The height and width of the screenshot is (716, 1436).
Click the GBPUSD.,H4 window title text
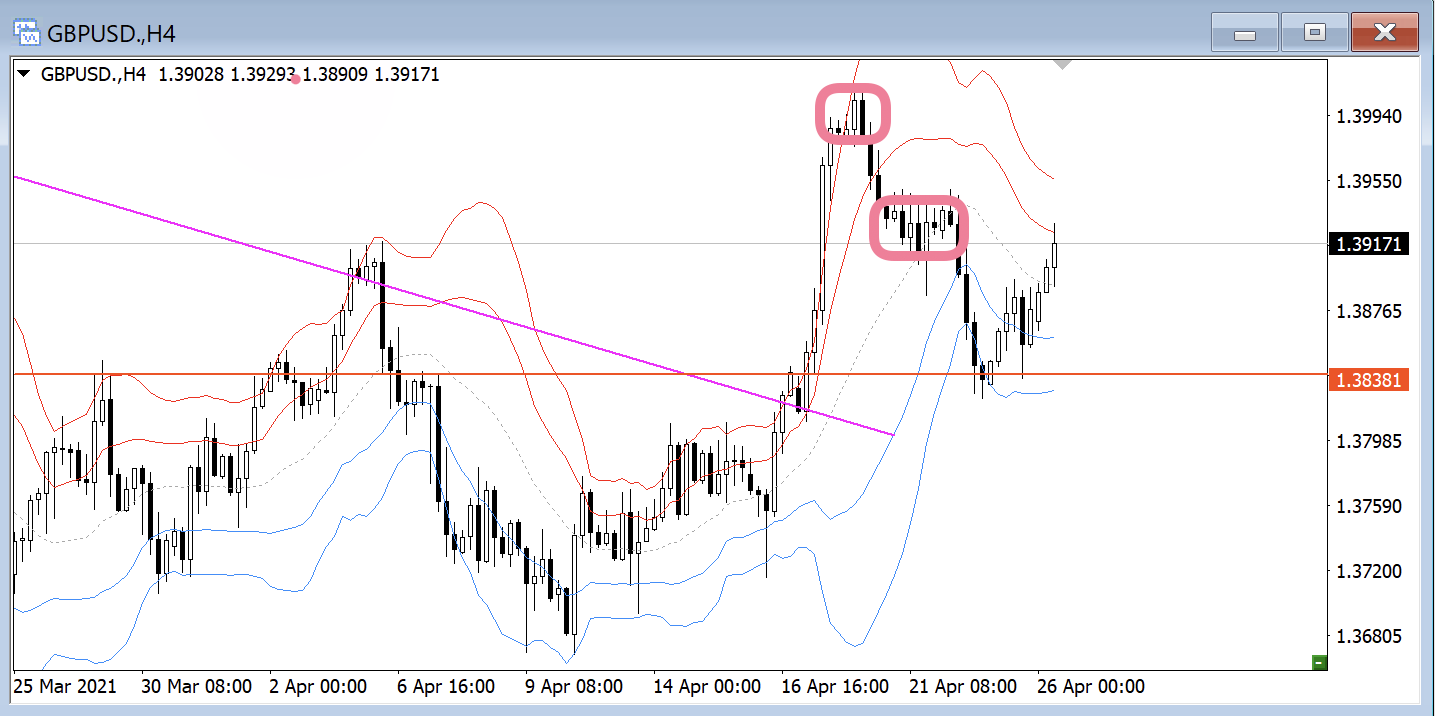[112, 34]
